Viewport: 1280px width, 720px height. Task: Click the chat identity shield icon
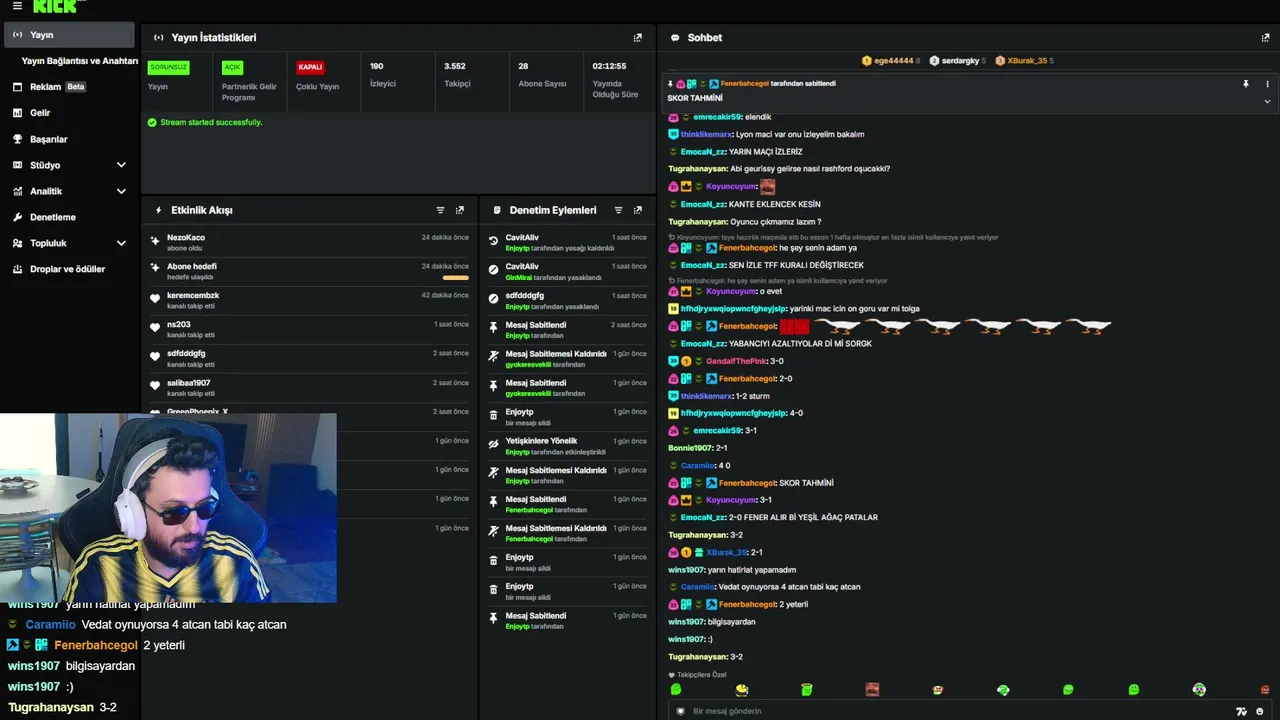[x=681, y=711]
